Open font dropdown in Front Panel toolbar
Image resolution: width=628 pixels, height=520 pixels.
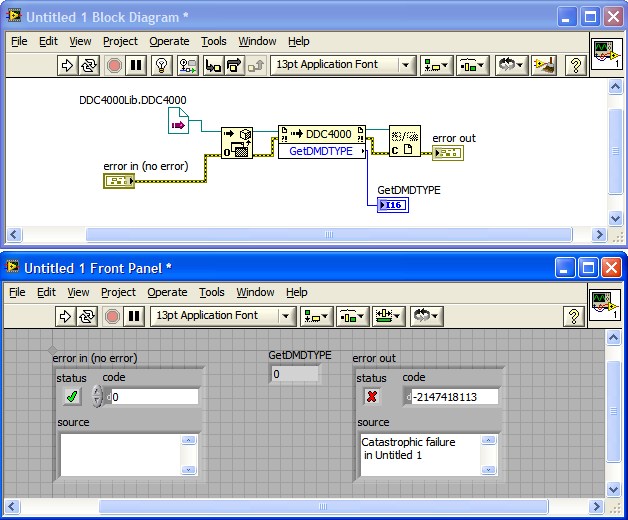(223, 316)
